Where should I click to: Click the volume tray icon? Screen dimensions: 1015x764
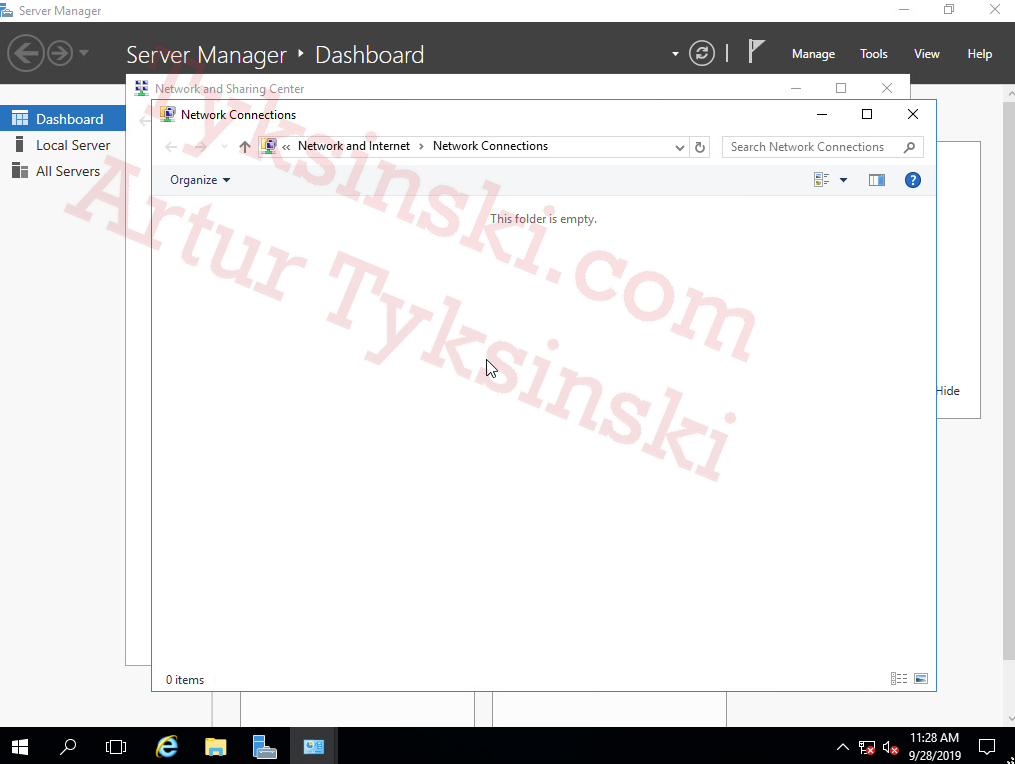[890, 748]
